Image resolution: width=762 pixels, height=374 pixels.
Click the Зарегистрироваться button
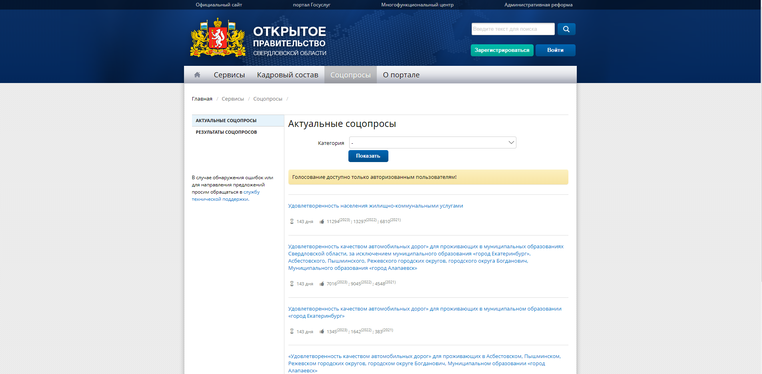(502, 51)
